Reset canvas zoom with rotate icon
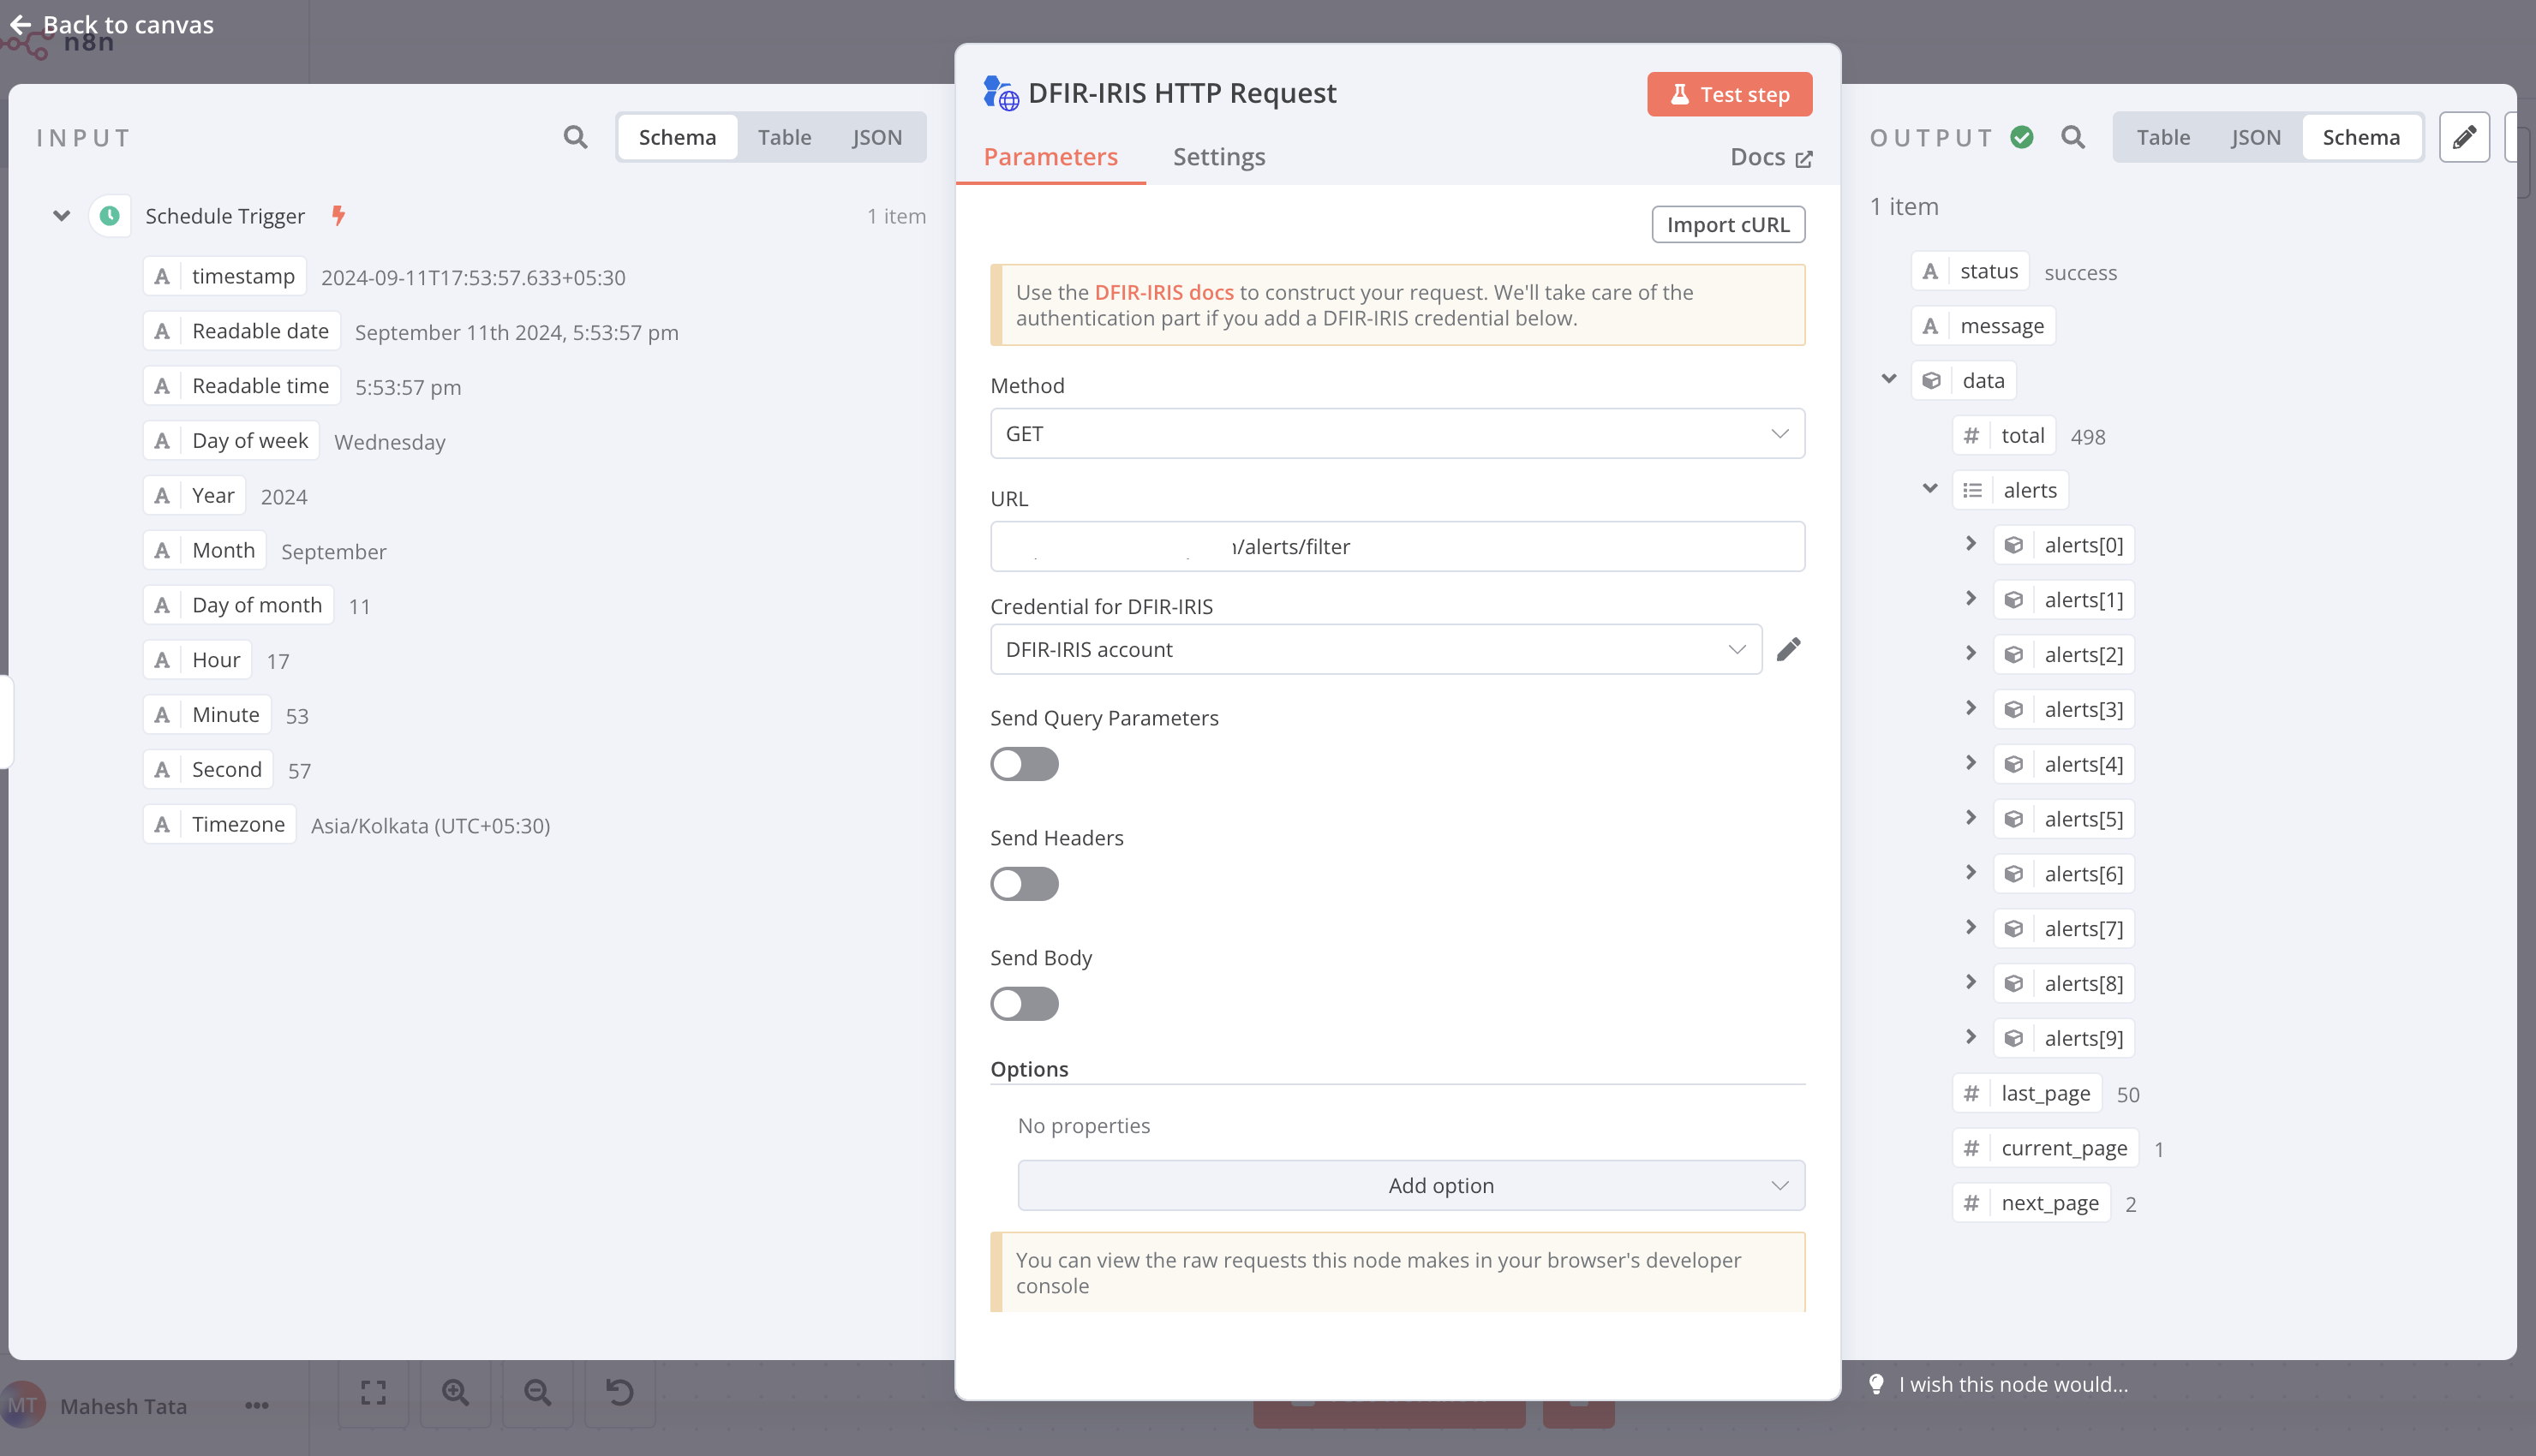This screenshot has width=2536, height=1456. tap(619, 1392)
